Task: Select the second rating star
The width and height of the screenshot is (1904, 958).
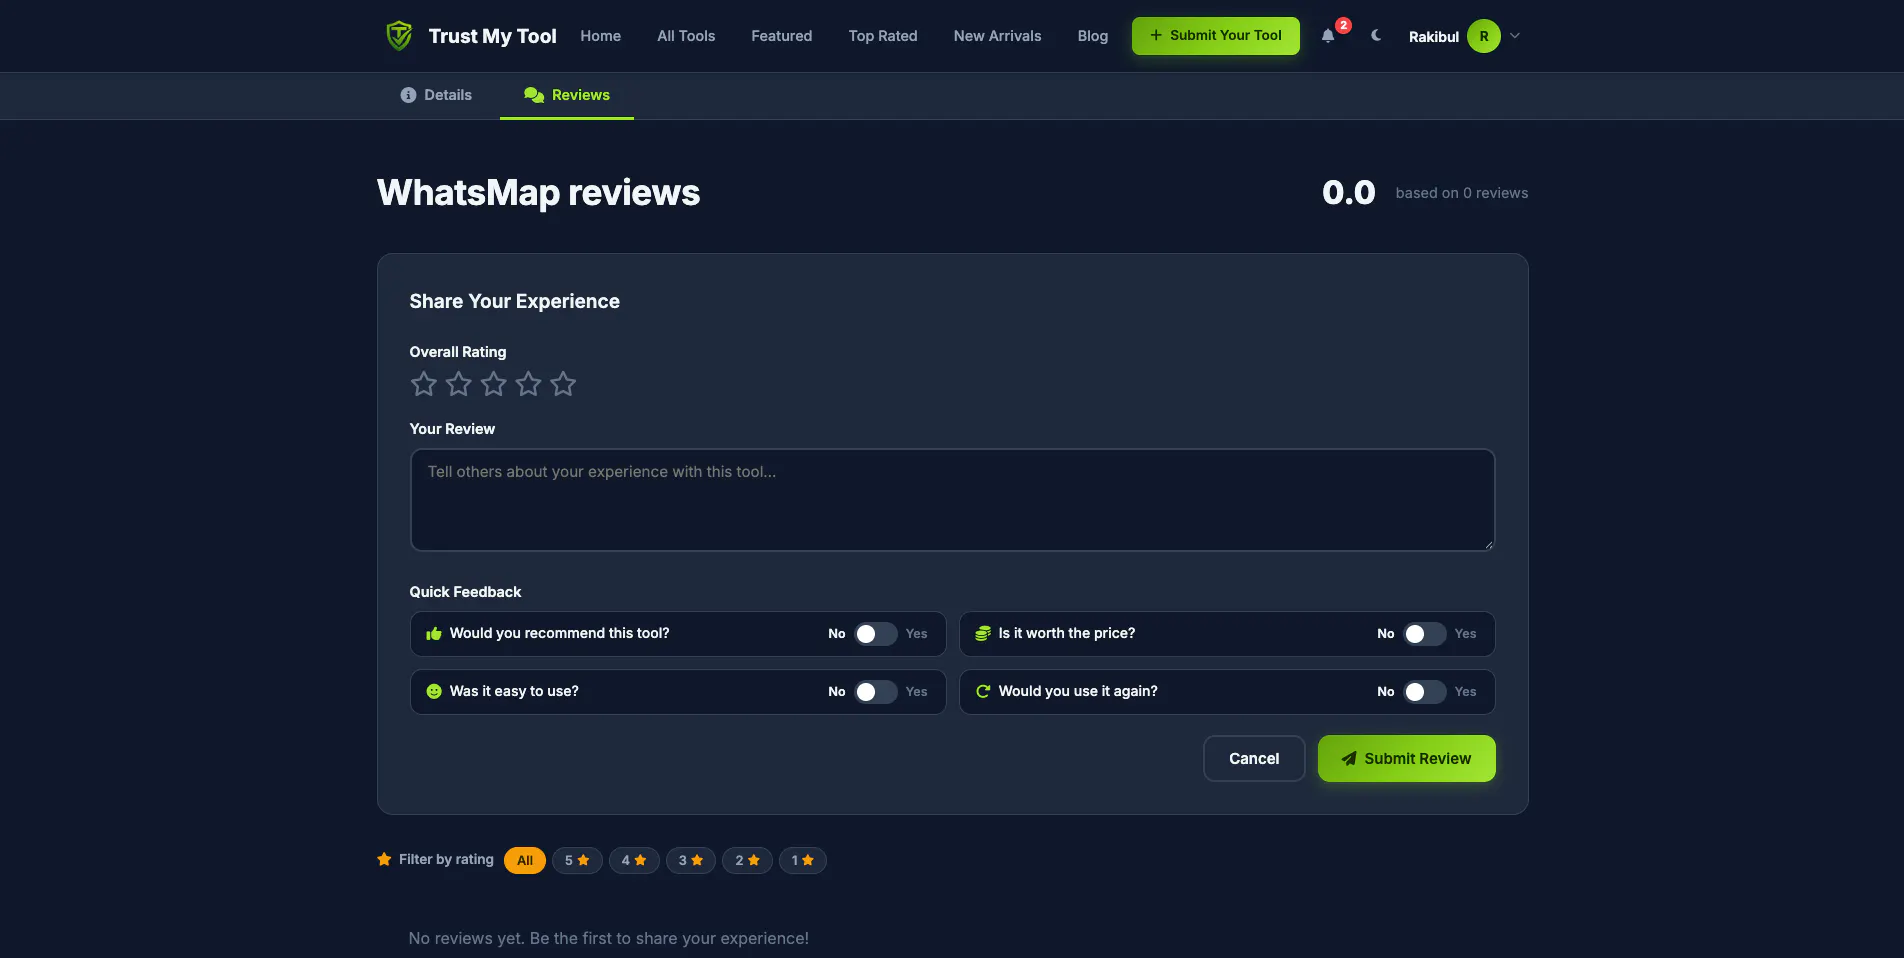Action: 459,384
